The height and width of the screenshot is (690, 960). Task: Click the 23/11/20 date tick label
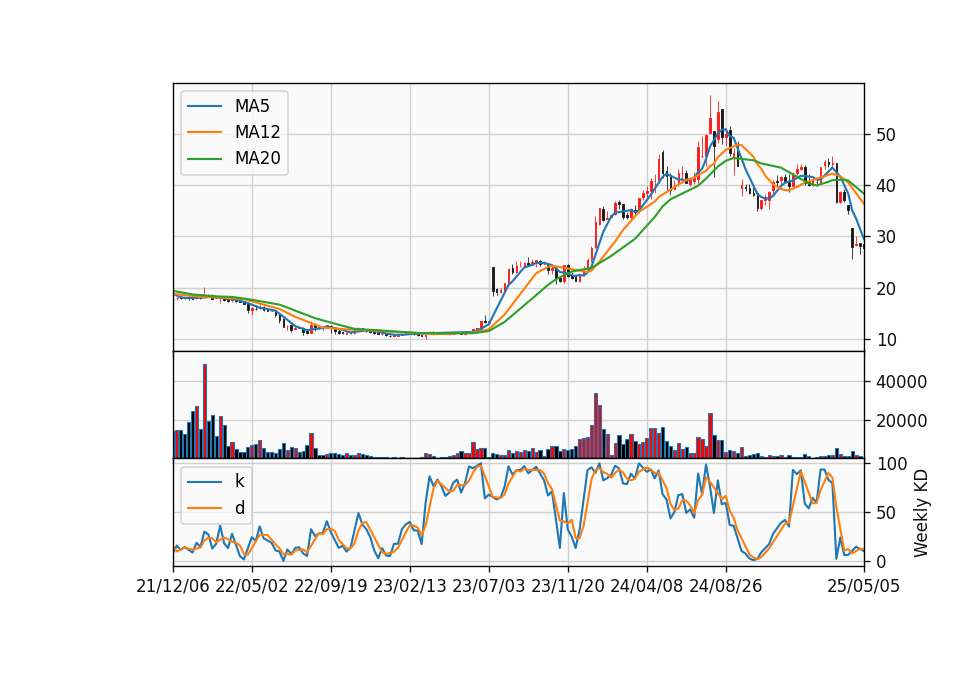(568, 586)
